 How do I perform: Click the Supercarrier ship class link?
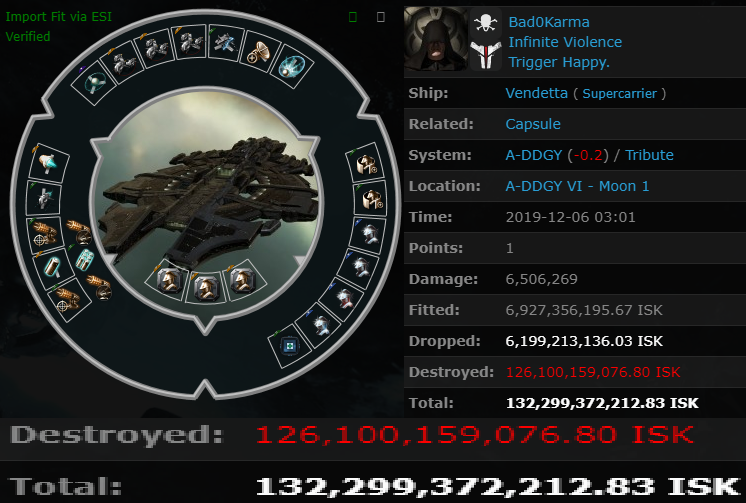point(619,93)
